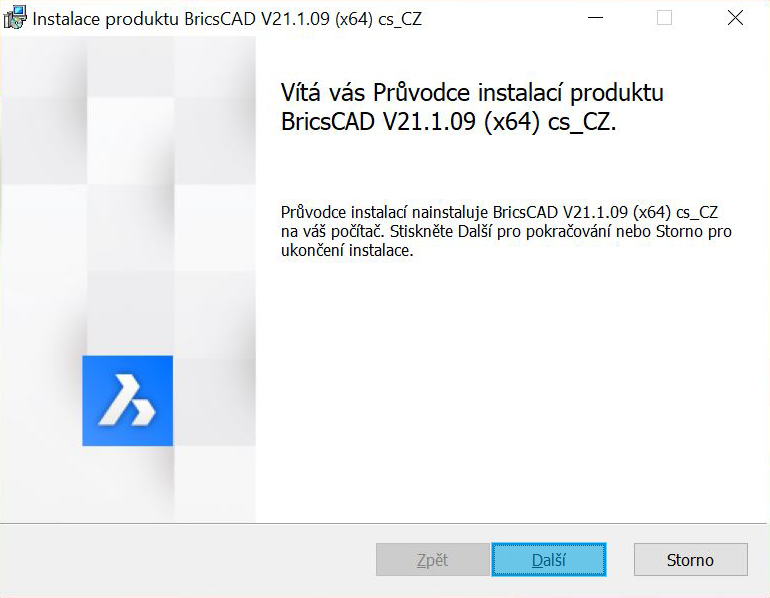
Task: Click the white glyph inside BricsCAD logo
Action: click(127, 400)
